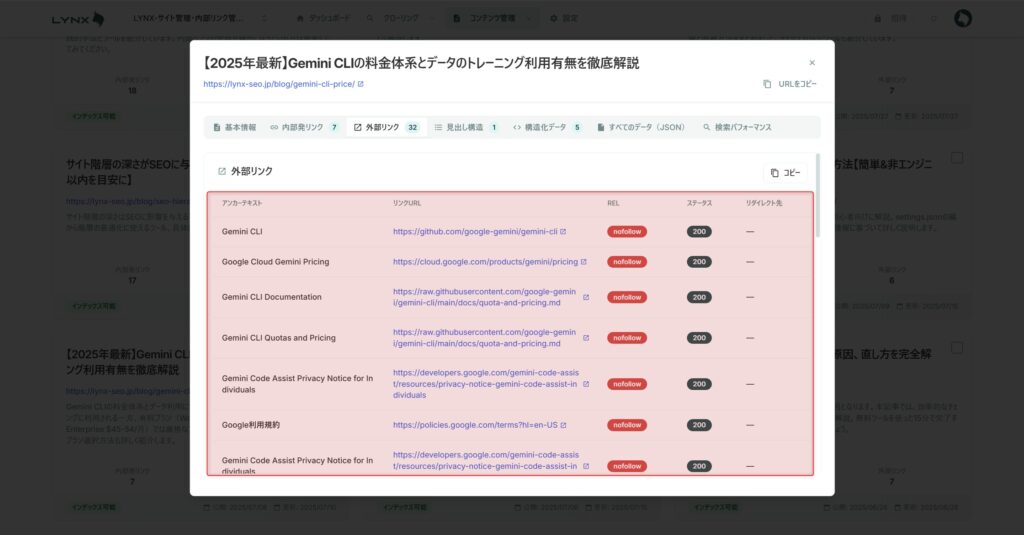Open the 検索パフォーマンス tab
The width and height of the screenshot is (1024, 535).
(737, 127)
